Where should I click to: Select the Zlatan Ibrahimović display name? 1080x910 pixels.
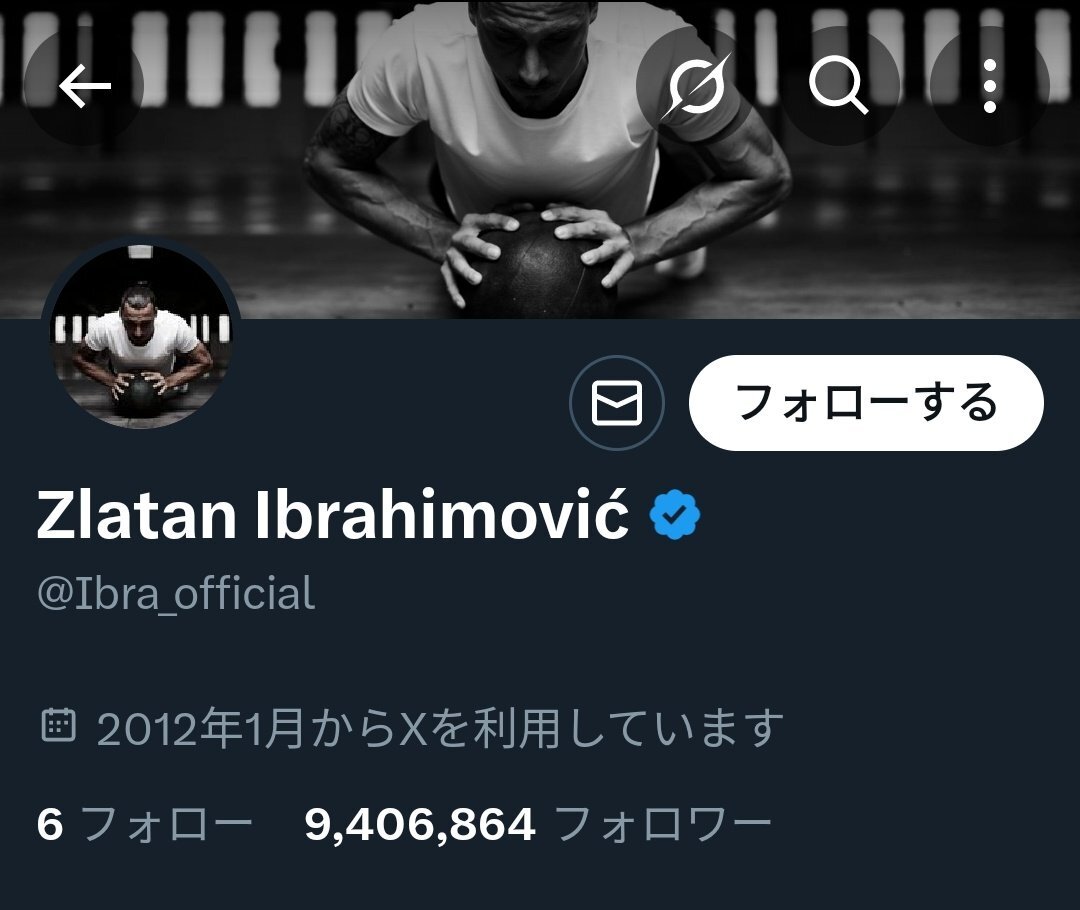click(x=333, y=515)
